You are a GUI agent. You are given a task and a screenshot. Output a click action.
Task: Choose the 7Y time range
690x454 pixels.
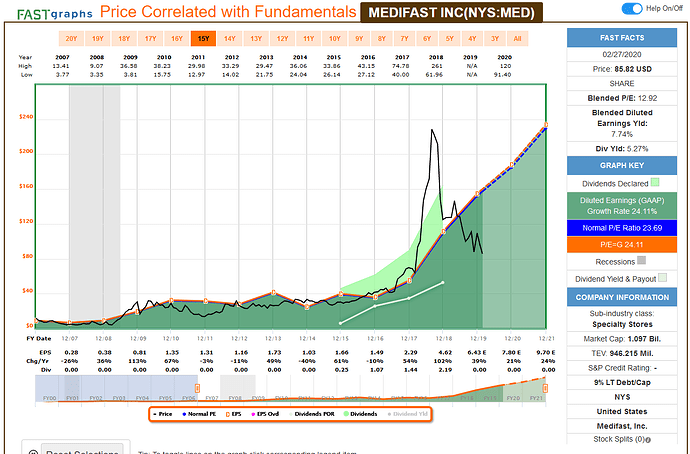[404, 39]
